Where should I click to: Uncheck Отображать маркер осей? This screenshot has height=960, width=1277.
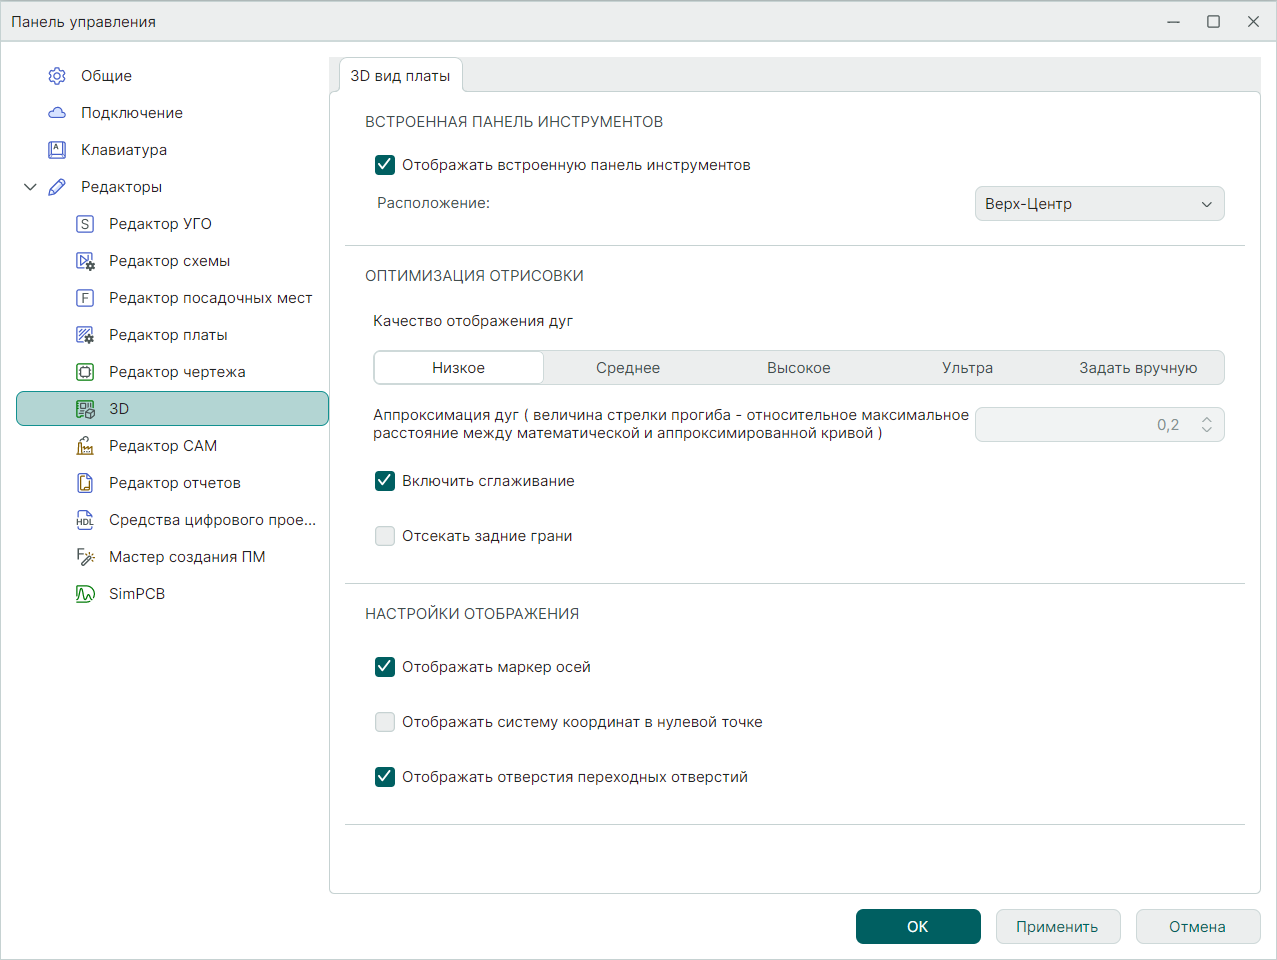click(x=385, y=667)
